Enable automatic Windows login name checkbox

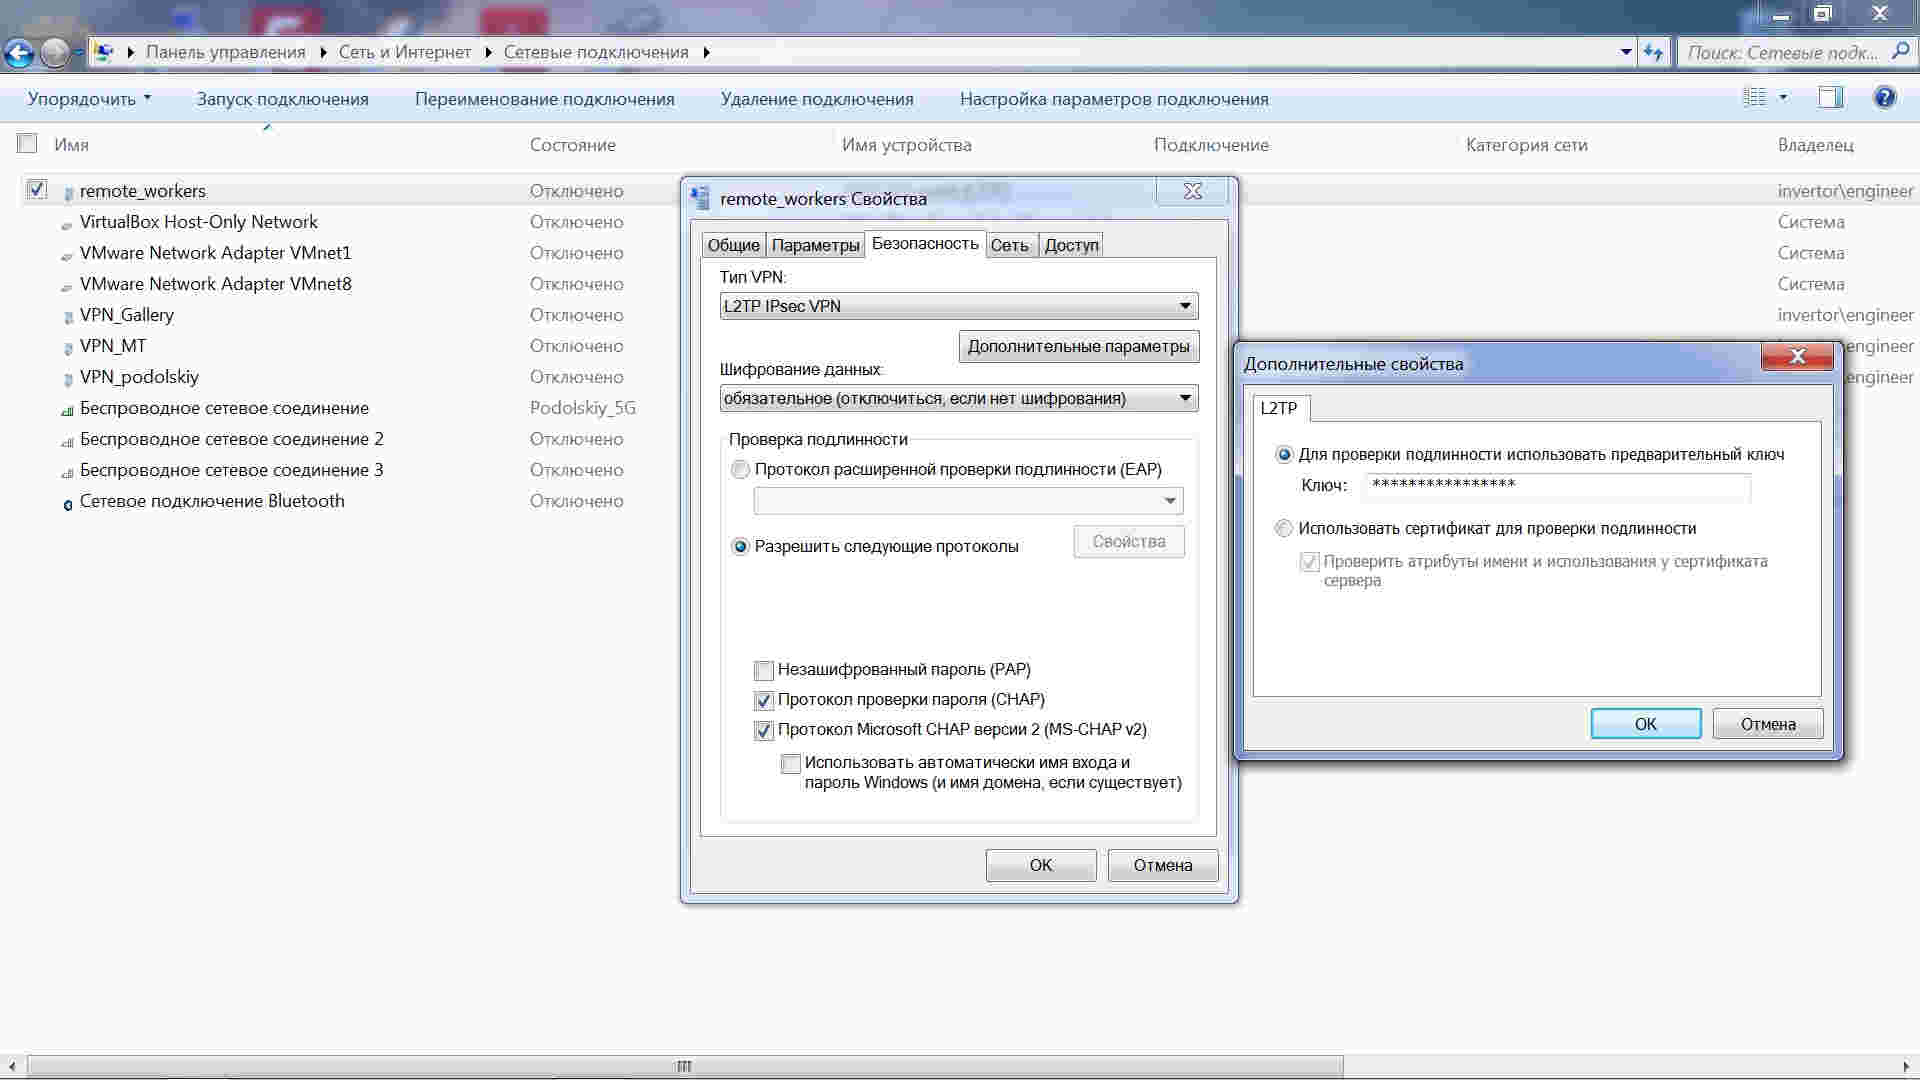791,763
